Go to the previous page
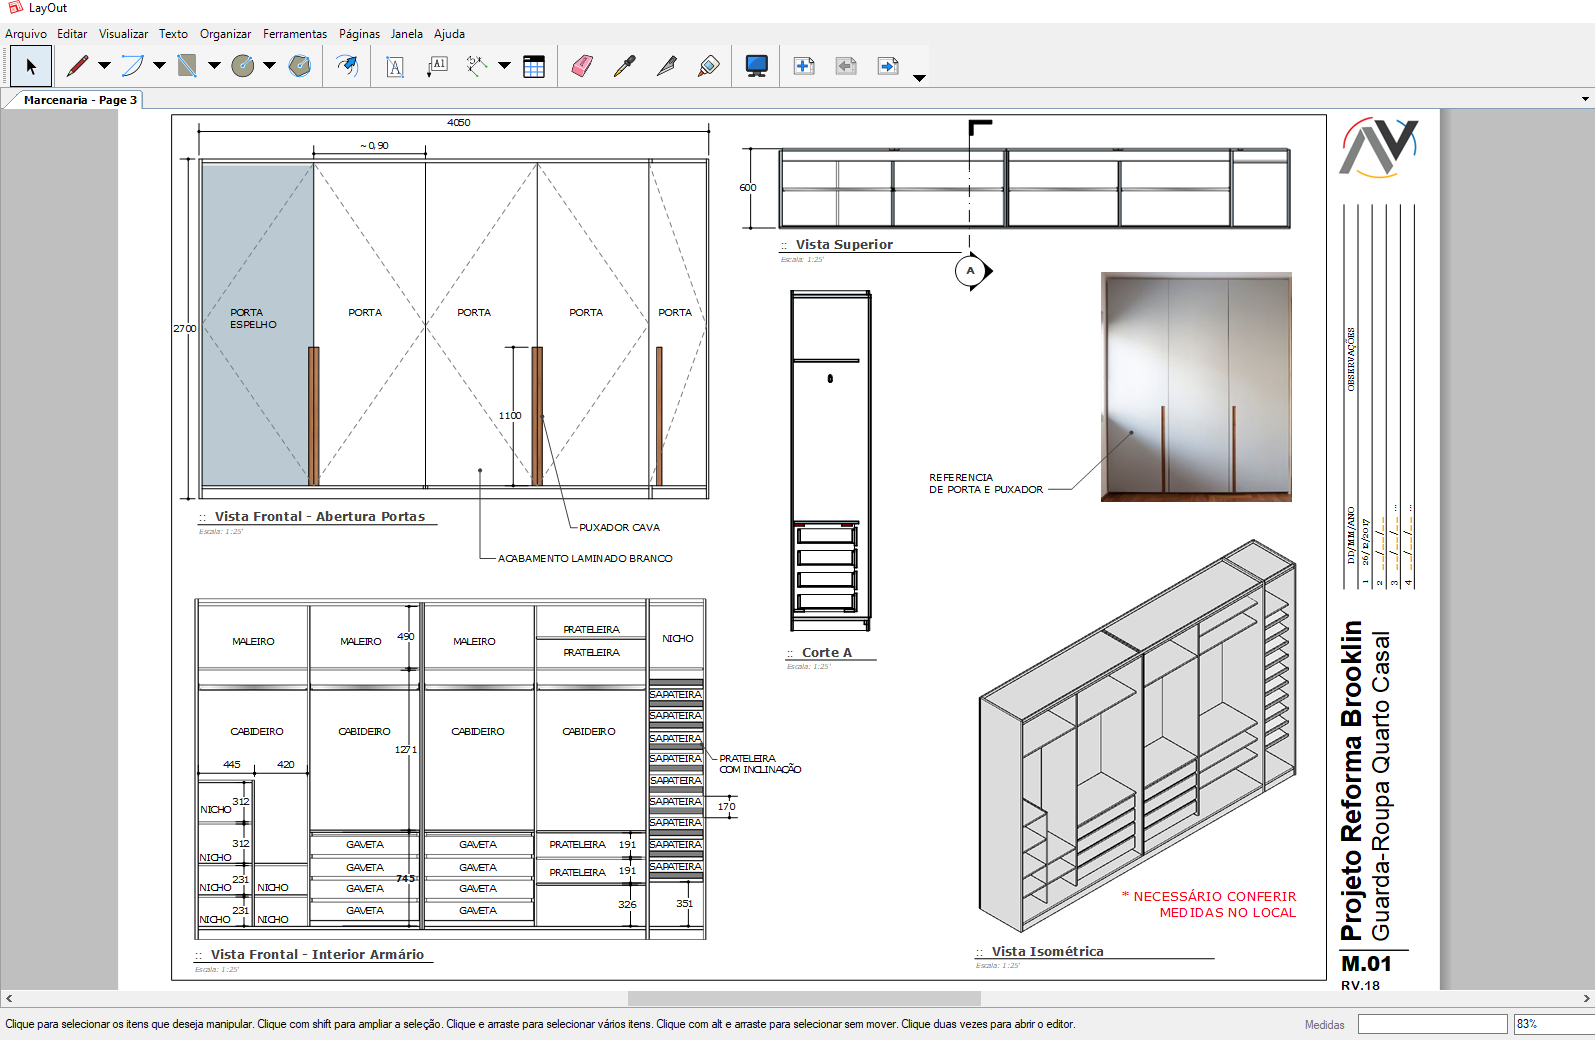Viewport: 1595px width, 1040px height. coord(846,66)
